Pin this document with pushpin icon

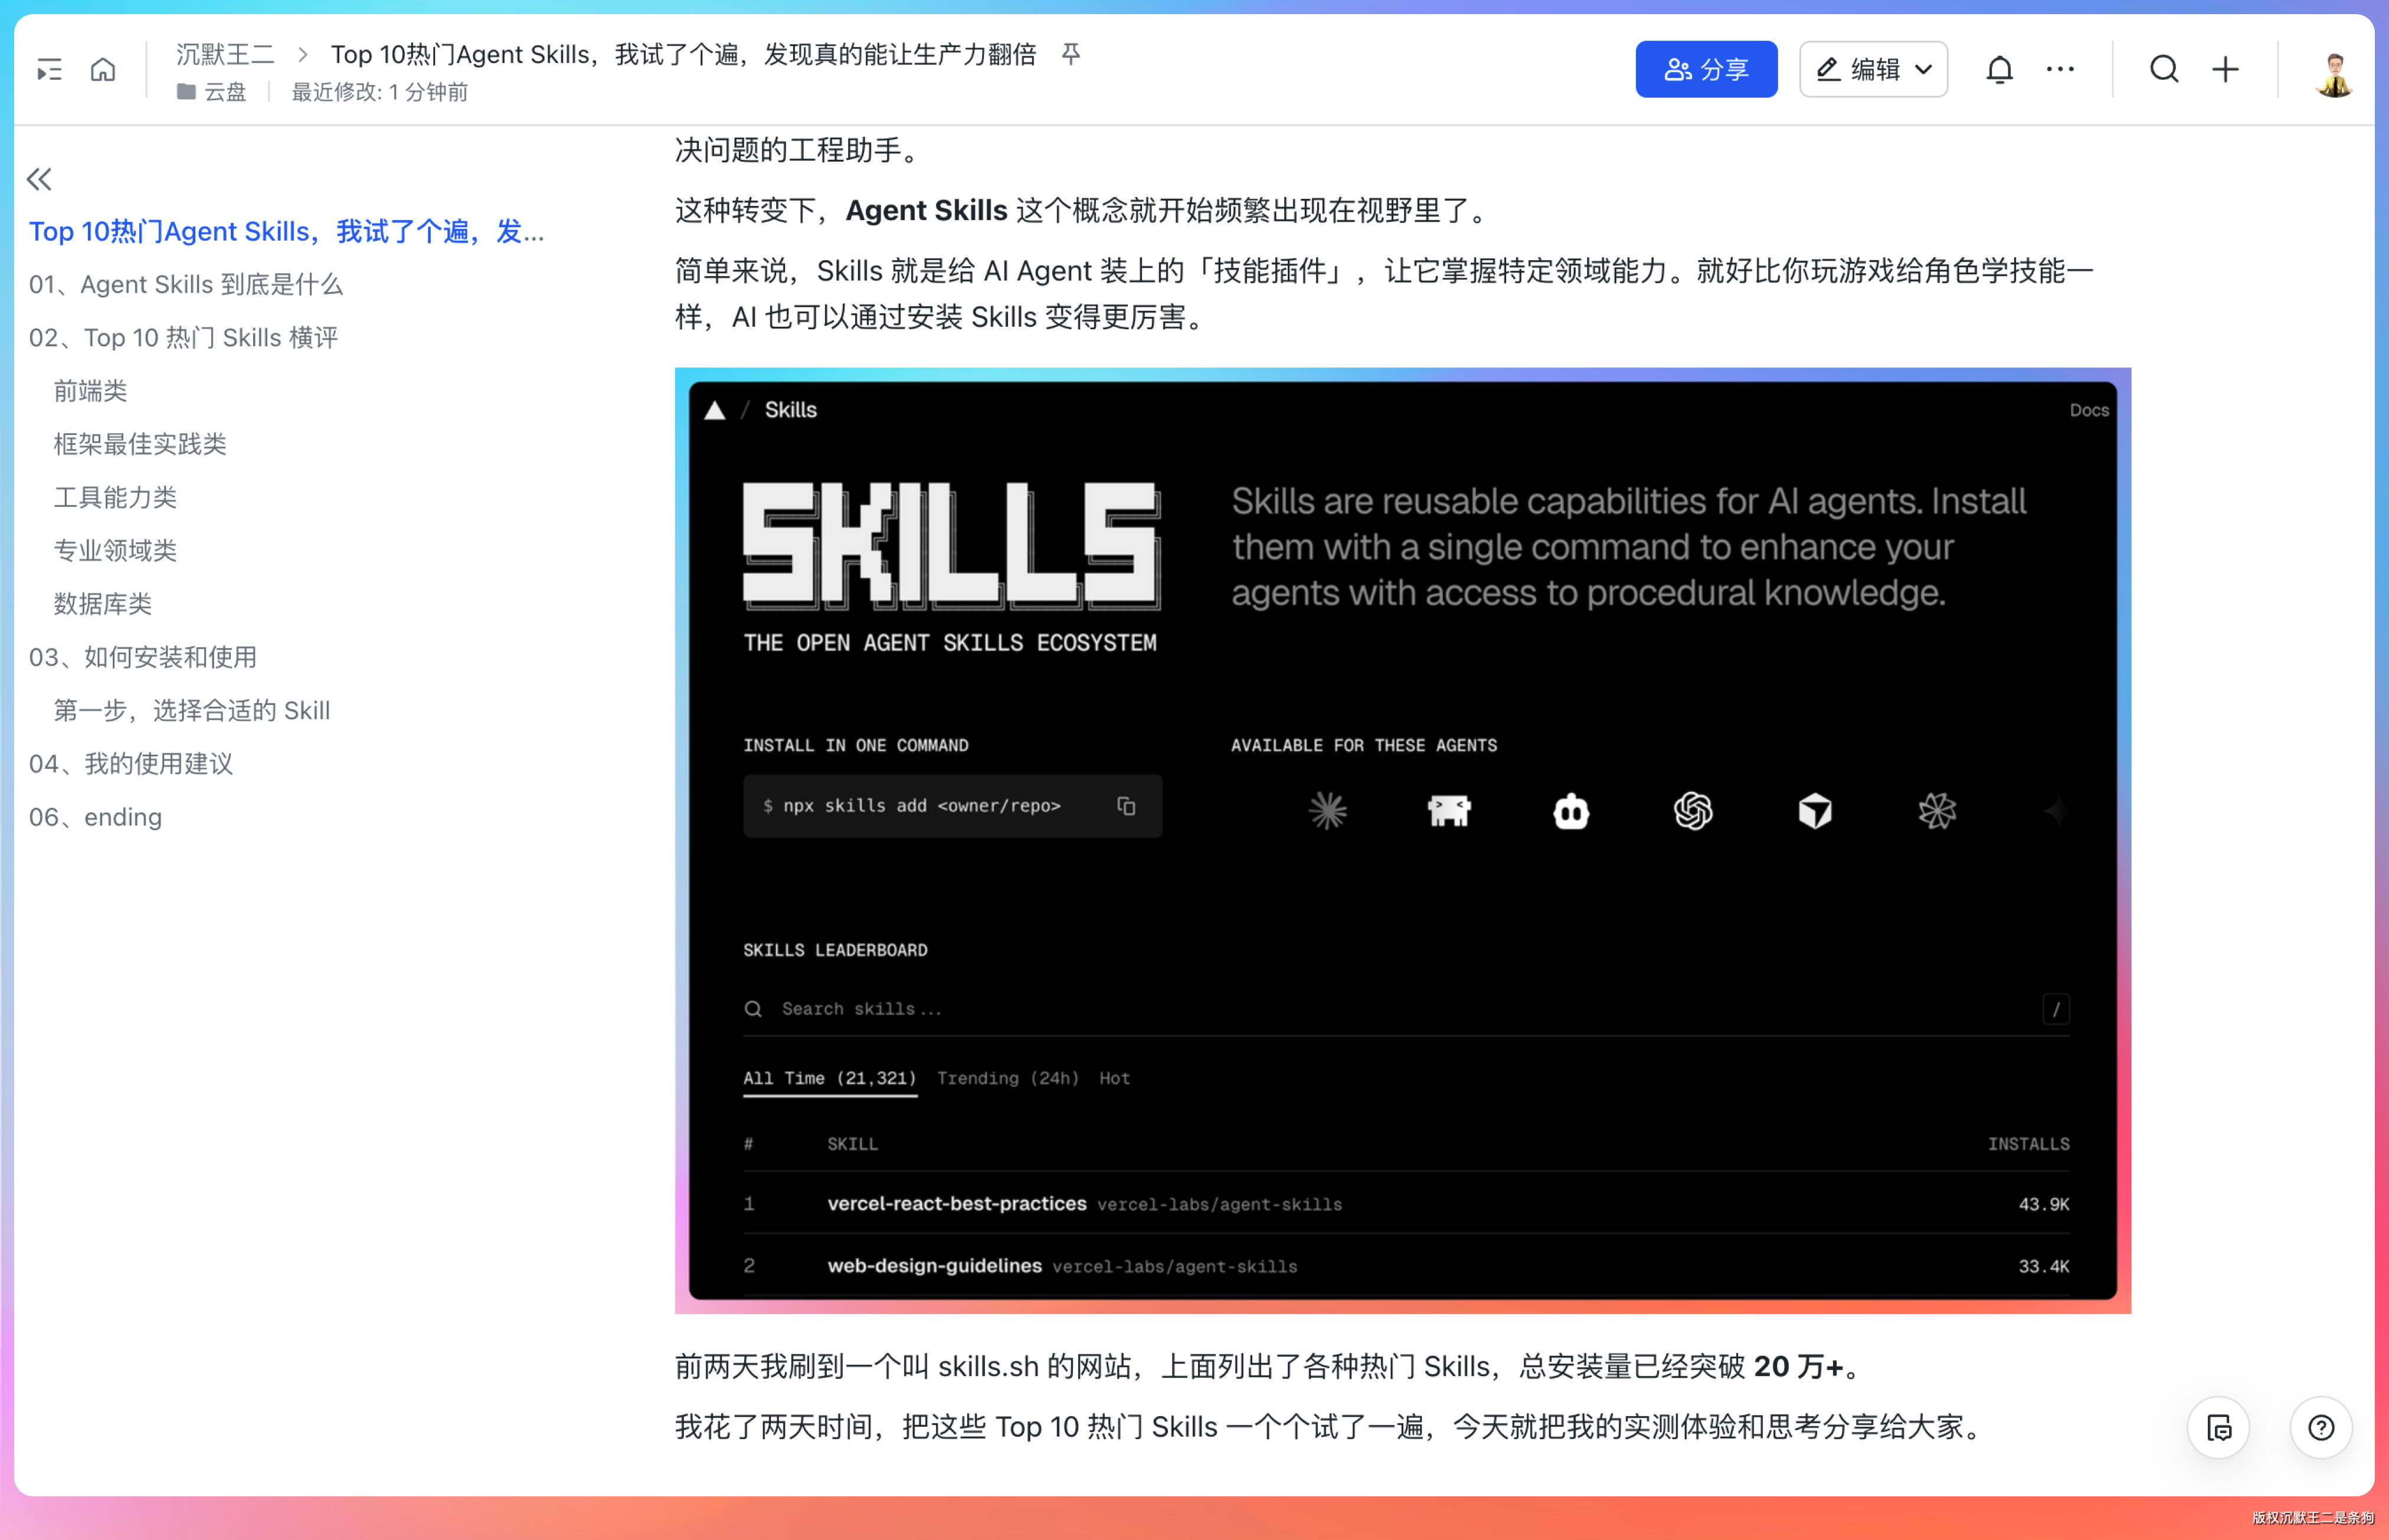[x=1071, y=54]
